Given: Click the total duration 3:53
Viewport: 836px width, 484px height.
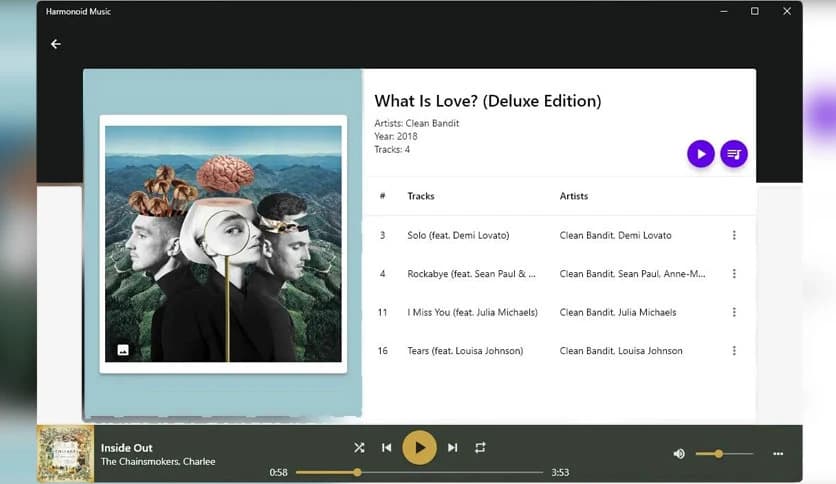Looking at the screenshot, I should tap(560, 472).
